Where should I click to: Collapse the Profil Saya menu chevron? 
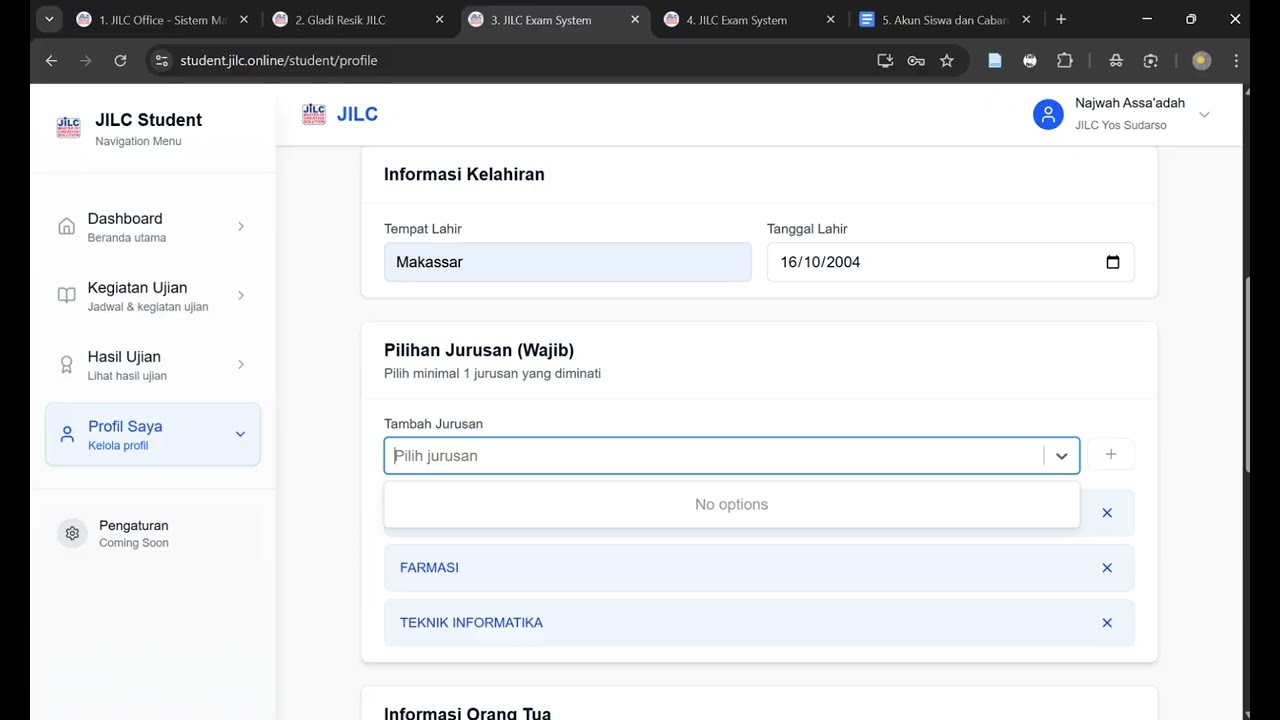pos(240,434)
